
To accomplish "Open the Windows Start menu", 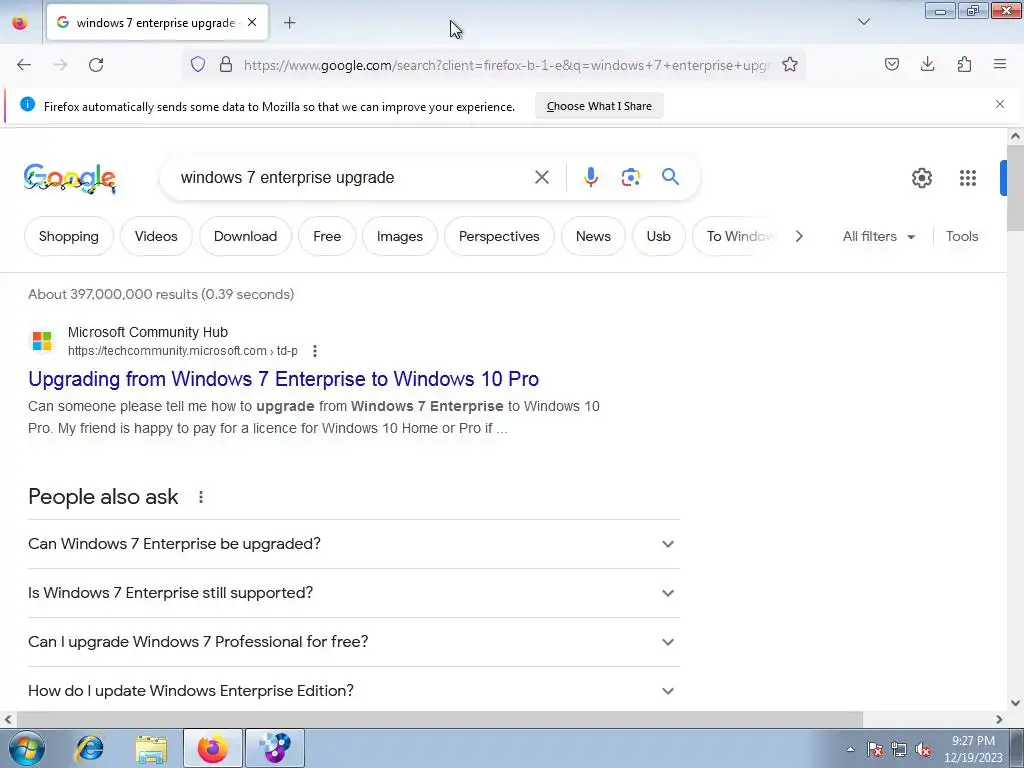I will (x=27, y=748).
